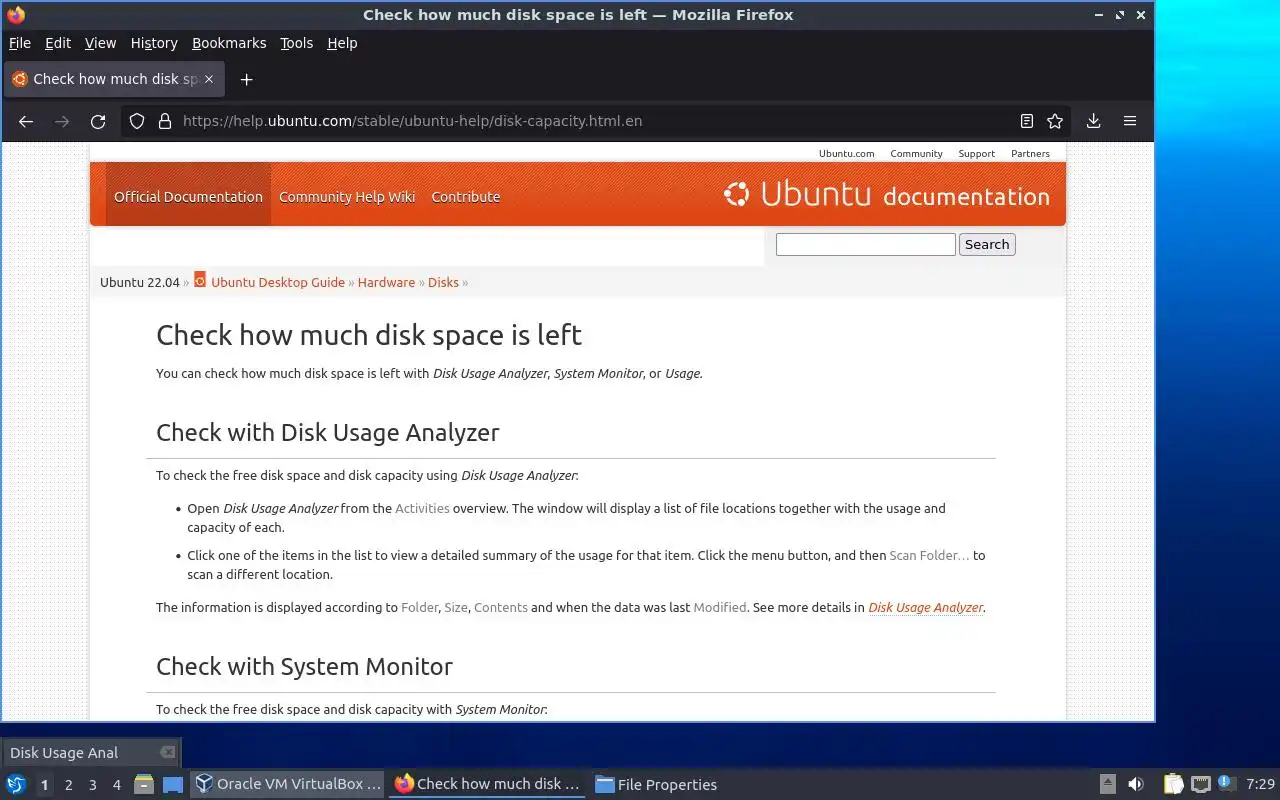
Task: Follow the Disk Usage Analyzer manual link
Action: (925, 607)
